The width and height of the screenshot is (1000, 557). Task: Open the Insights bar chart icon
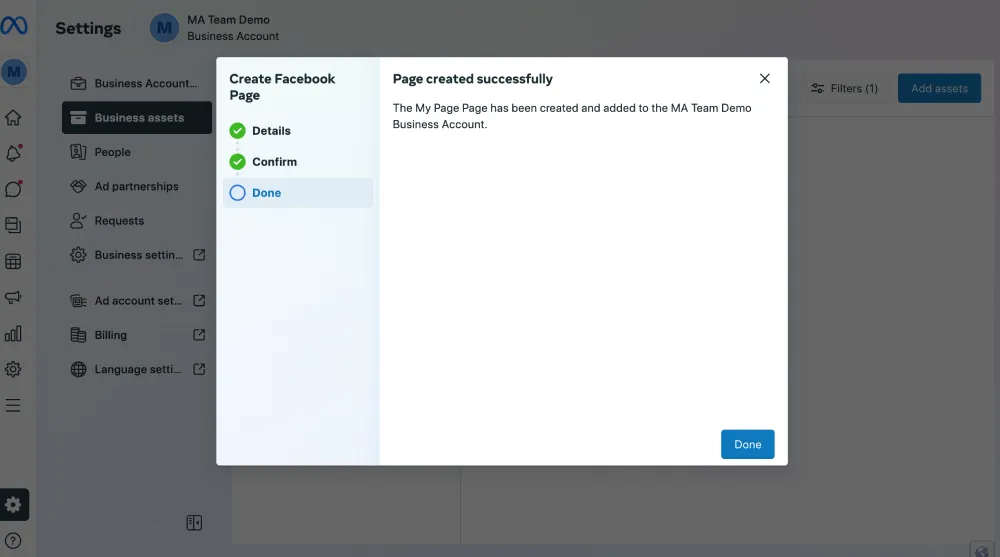(13, 334)
